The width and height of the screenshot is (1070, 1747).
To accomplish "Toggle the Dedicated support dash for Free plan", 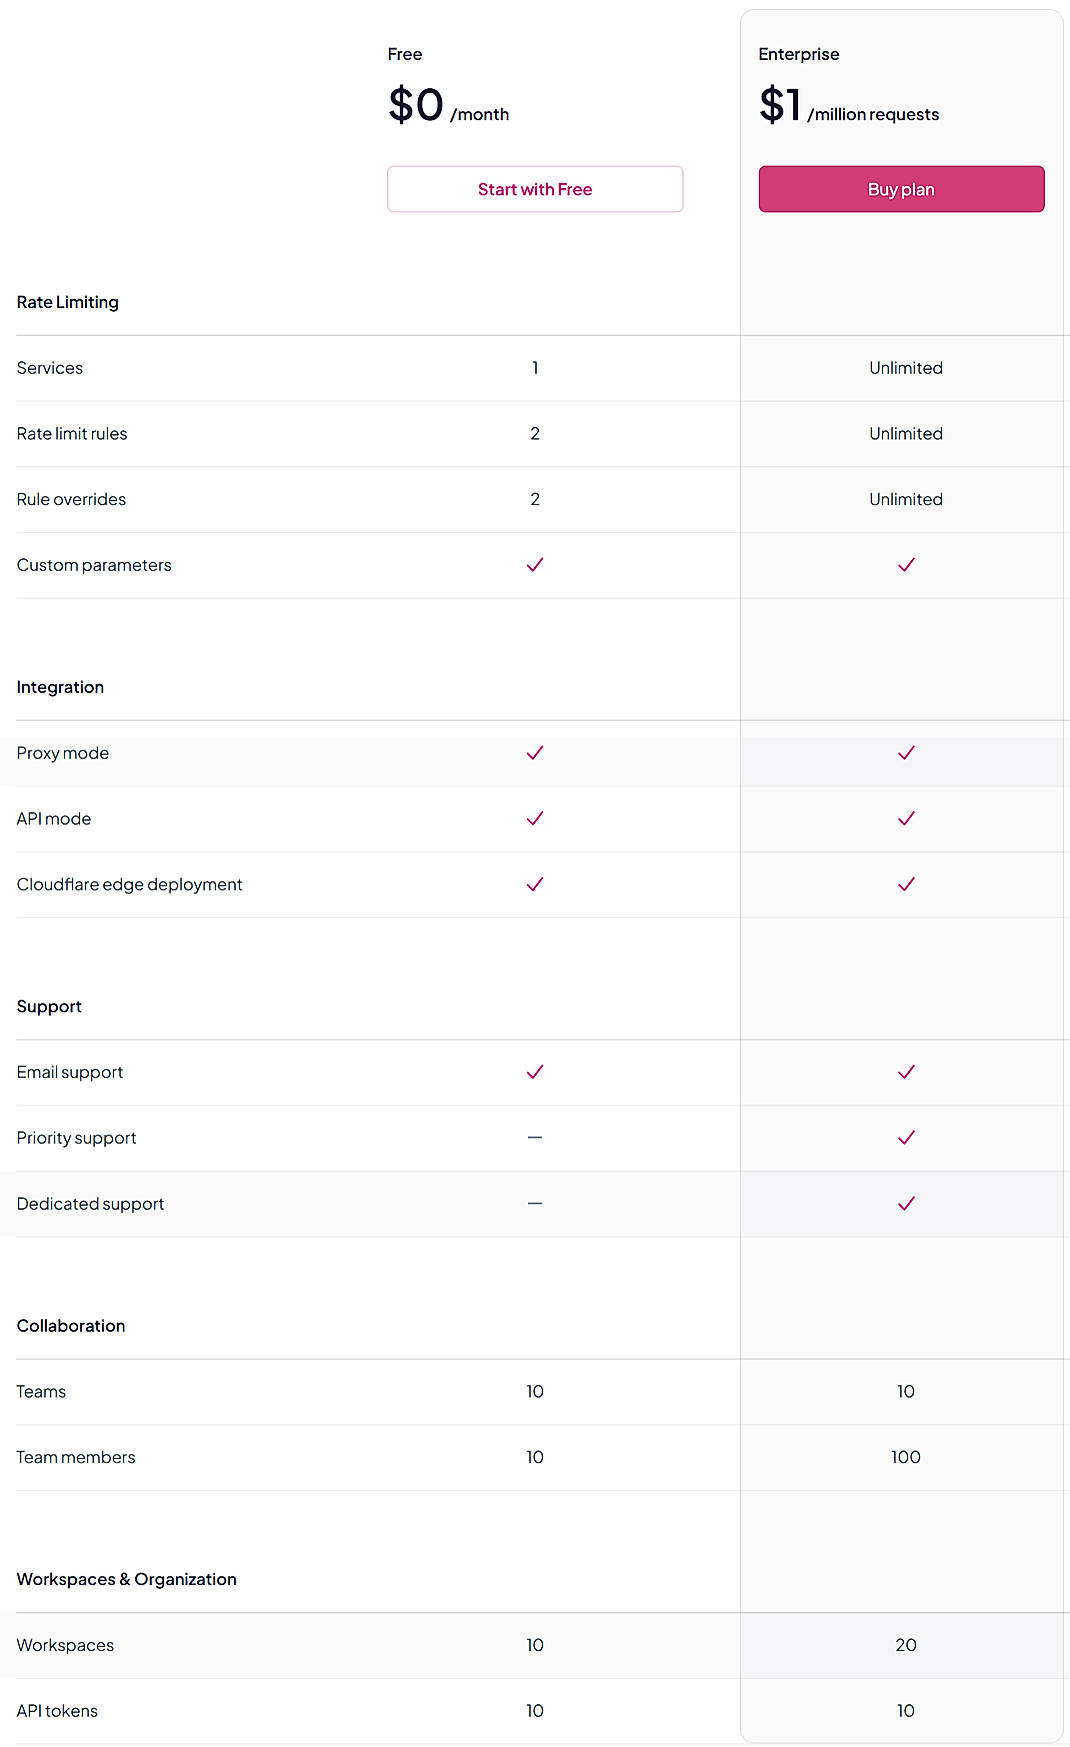I will tap(535, 1203).
